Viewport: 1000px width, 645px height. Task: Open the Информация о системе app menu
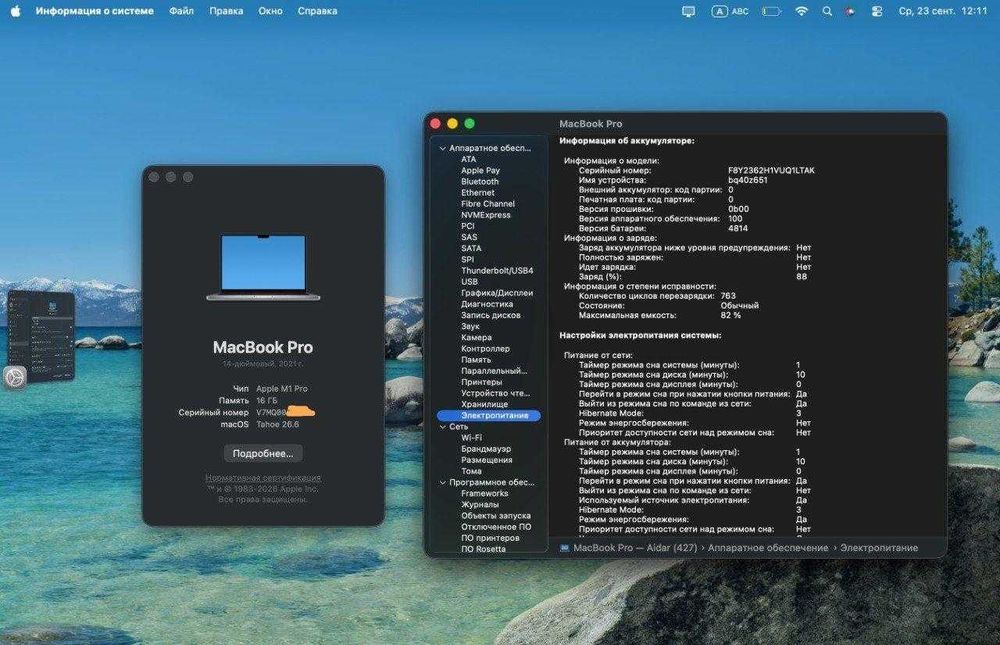[x=94, y=11]
